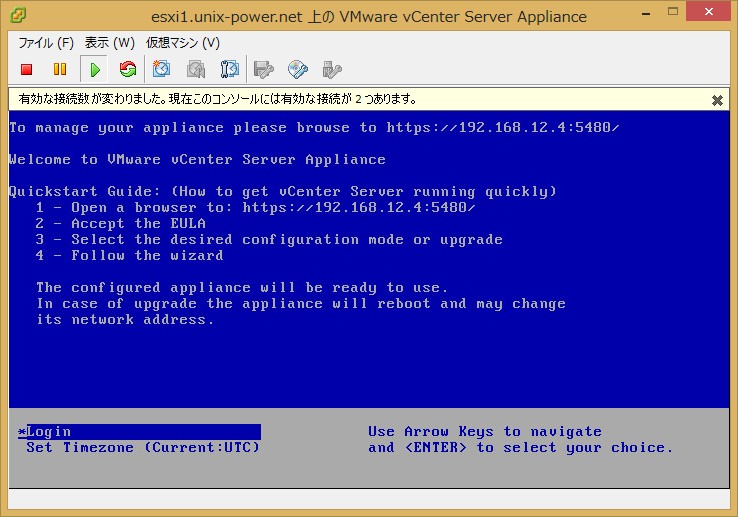
Task: Maximize the console window
Action: [673, 12]
